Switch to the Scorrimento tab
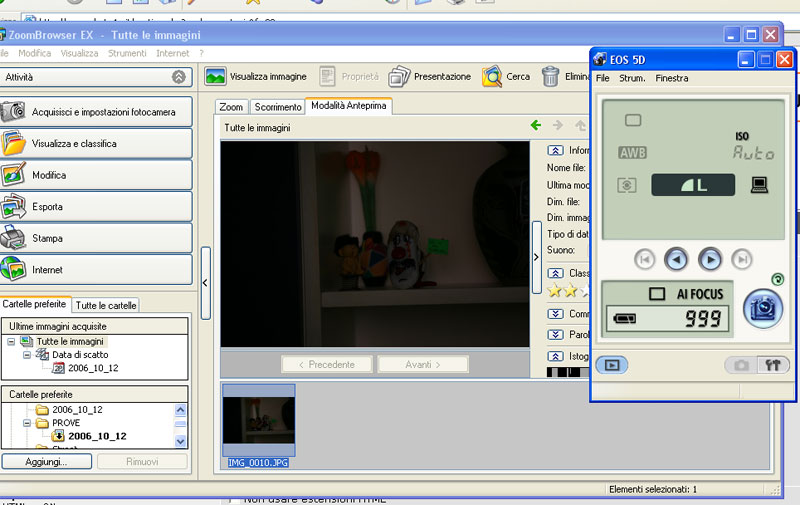Viewport: 800px width, 505px height. point(278,107)
